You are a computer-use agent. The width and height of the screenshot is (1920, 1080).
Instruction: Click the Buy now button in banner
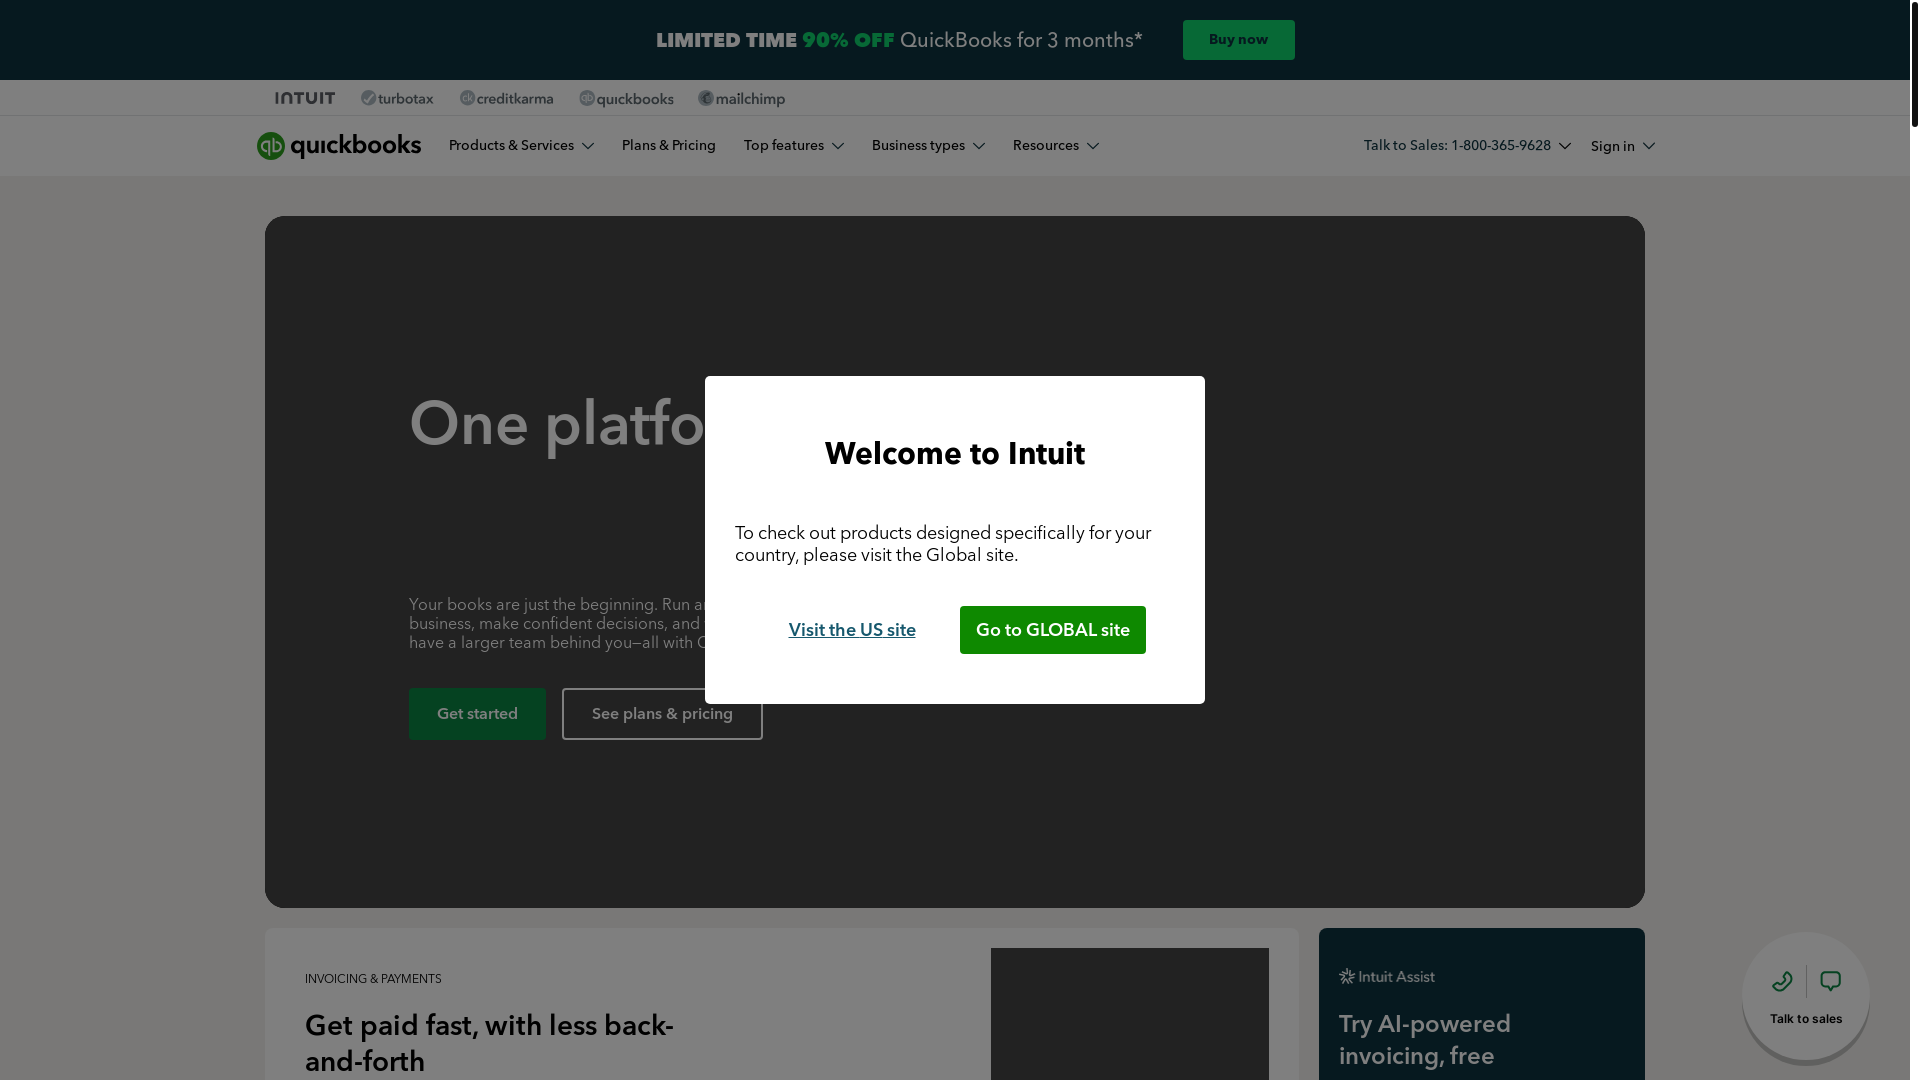[x=1238, y=40]
